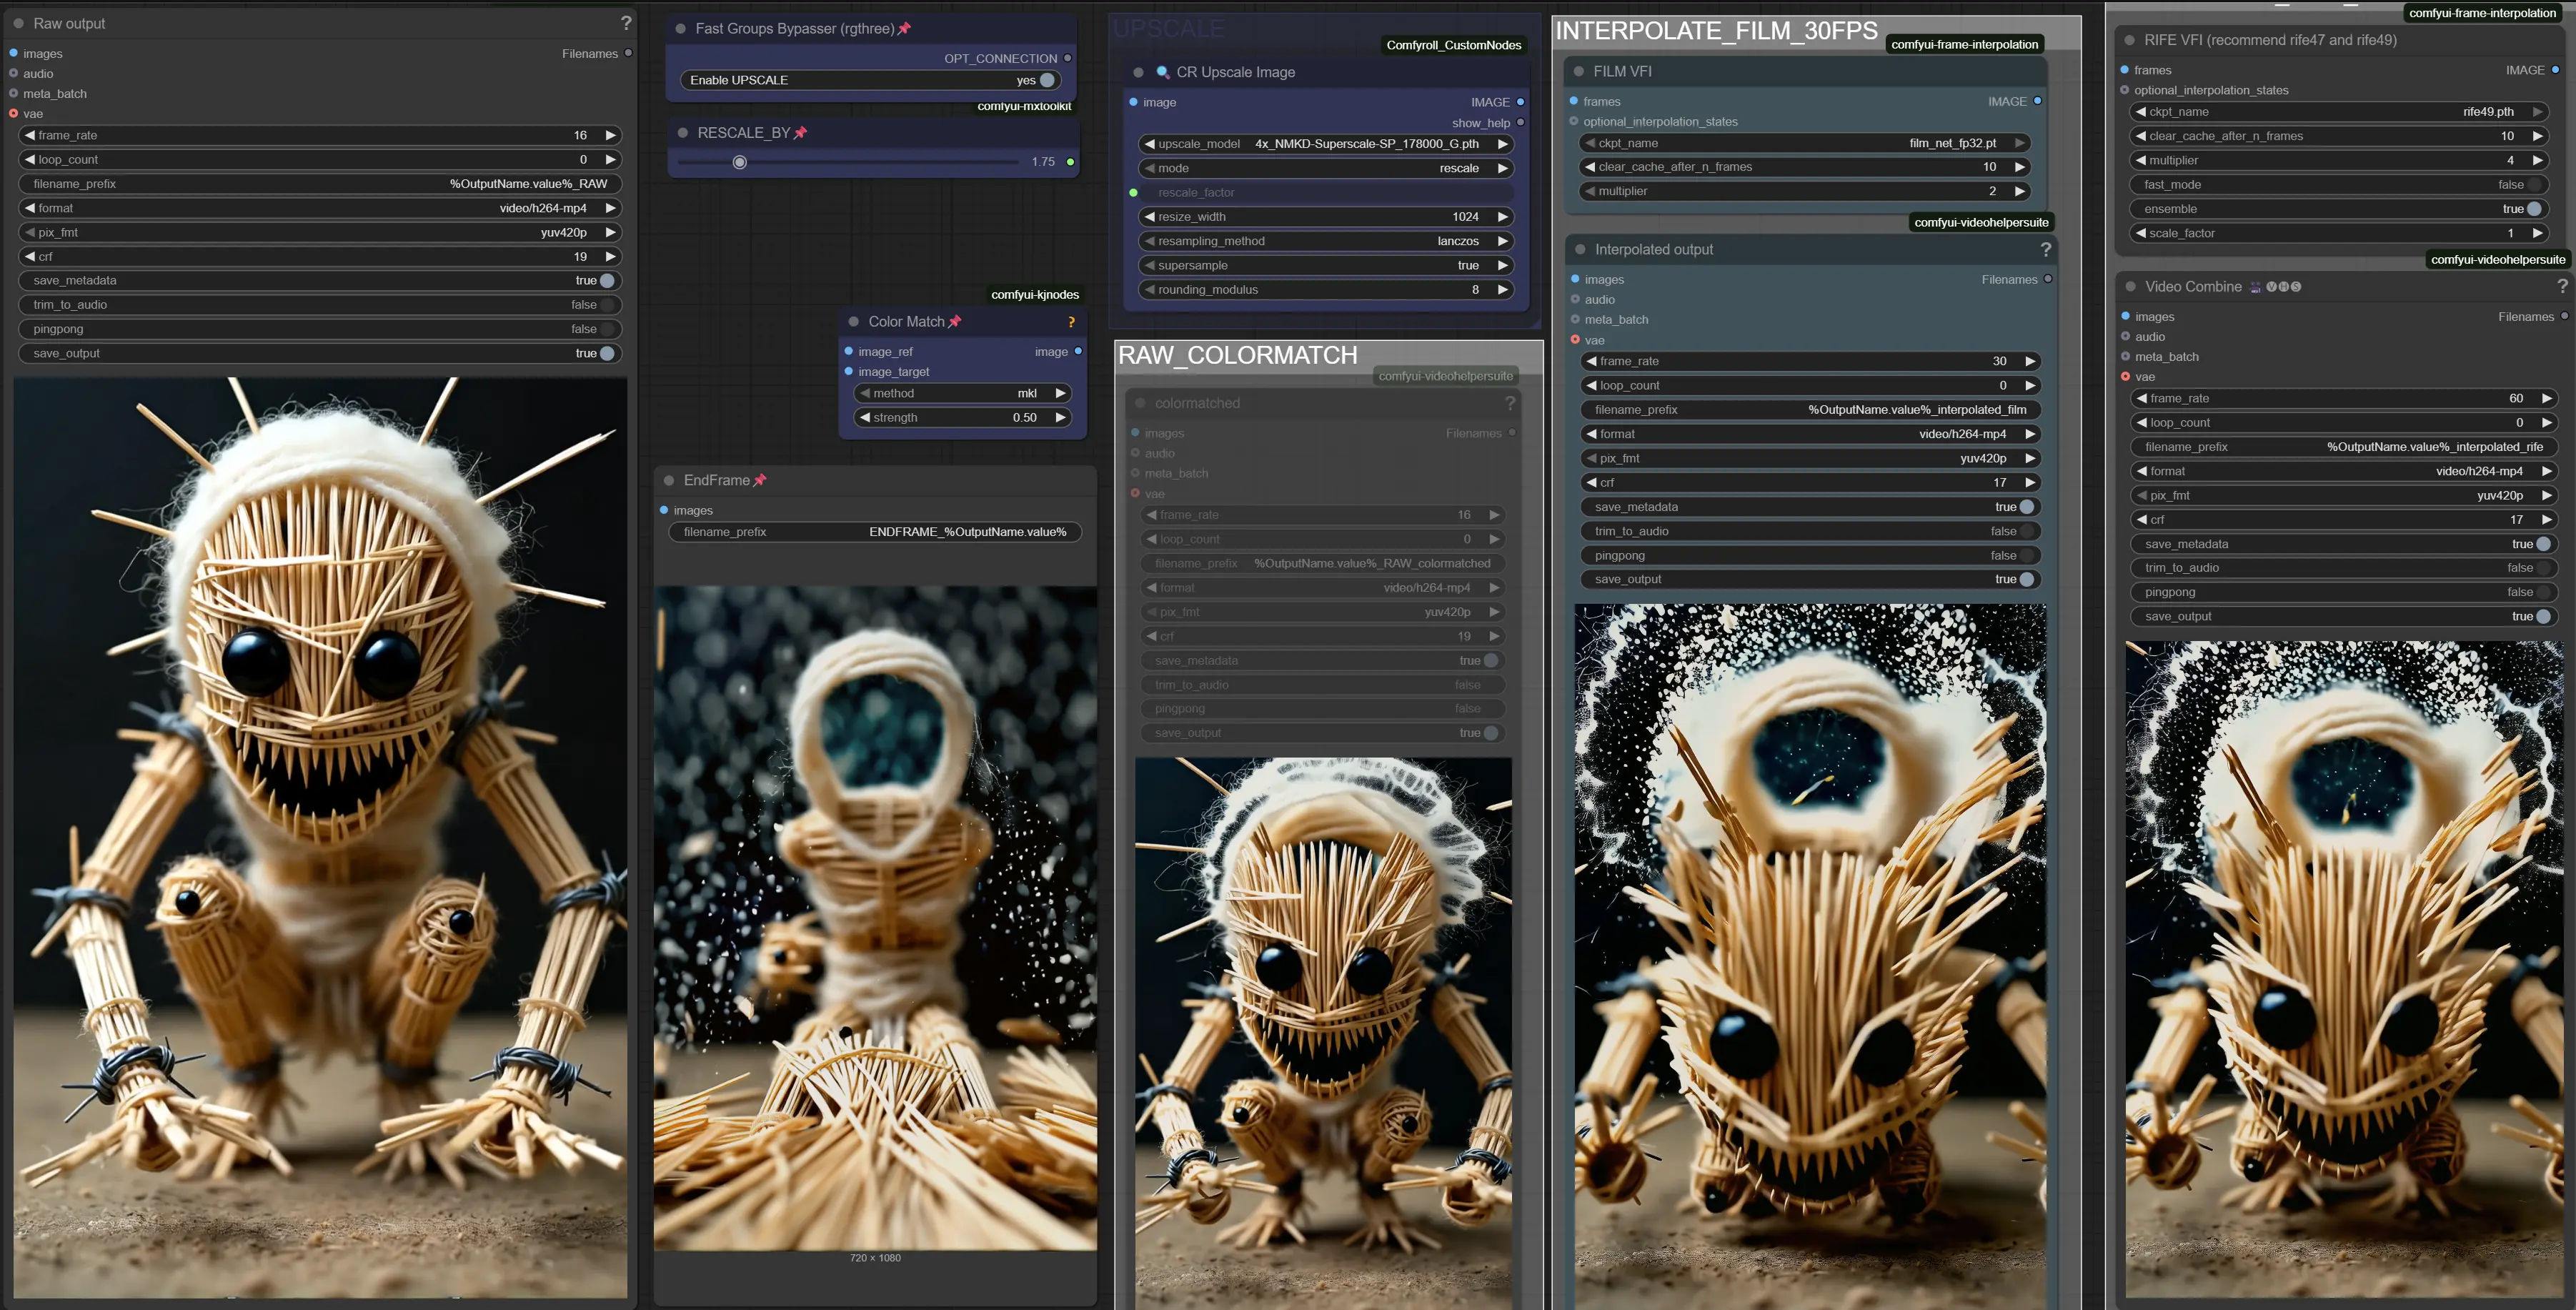Click the help question mark on Interpolated output
Screen dimensions: 2576x1310
coord(2045,250)
